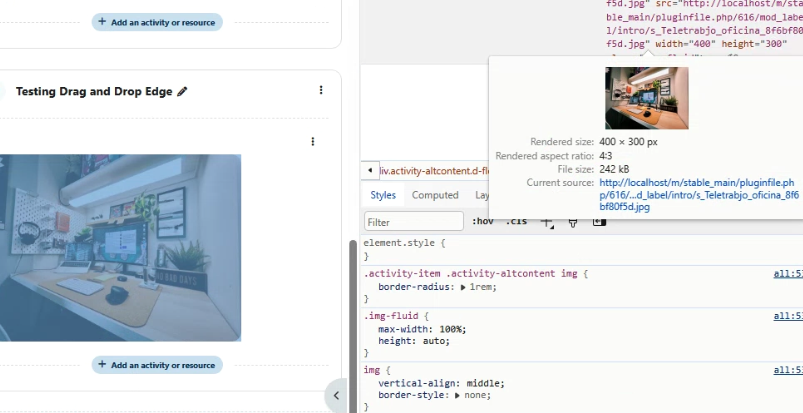This screenshot has height=413, width=803.
Task: Select the .img-fluid selector text
Action: click(x=391, y=316)
